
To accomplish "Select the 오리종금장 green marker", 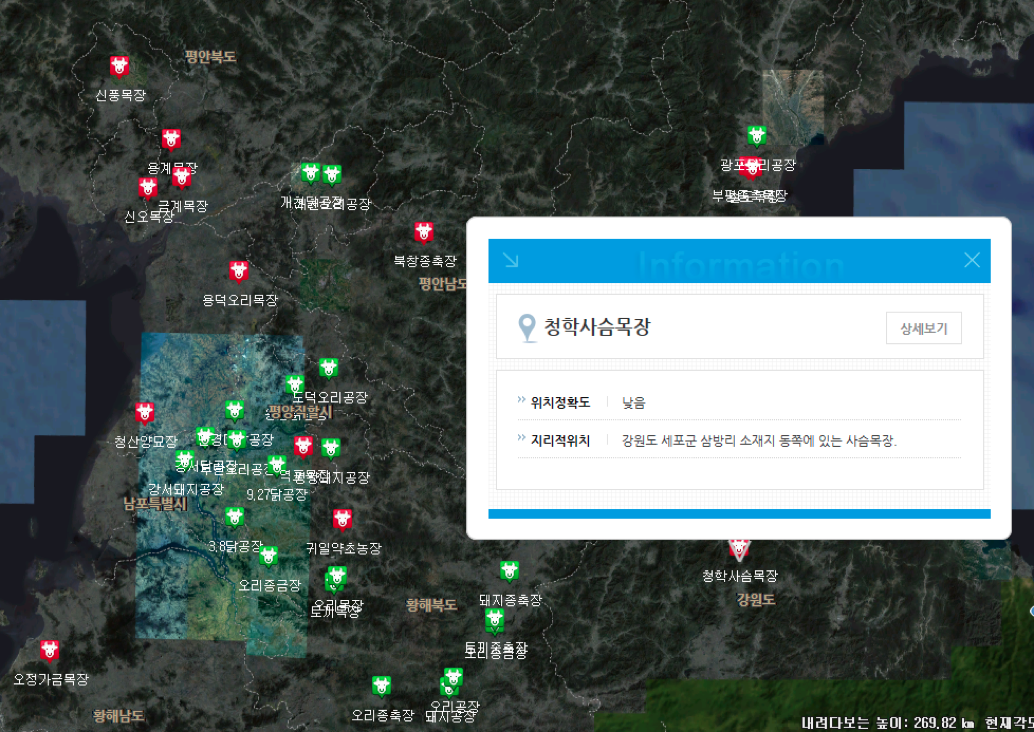I will (x=268, y=556).
